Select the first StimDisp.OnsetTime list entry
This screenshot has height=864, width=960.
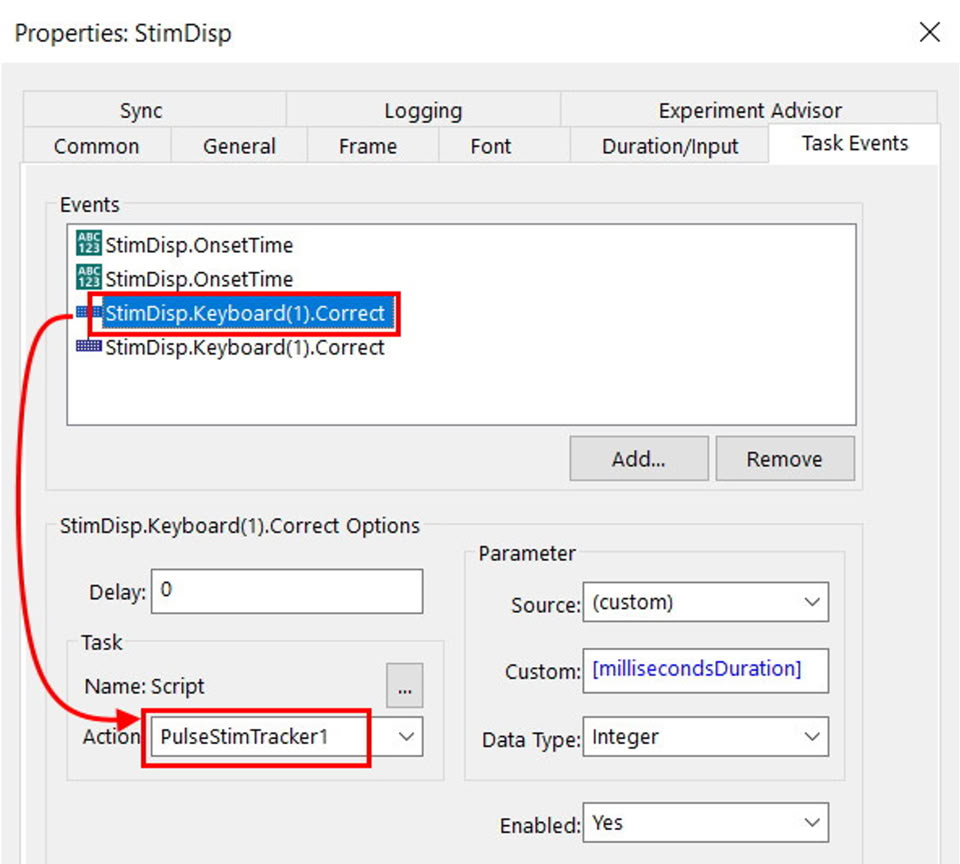click(x=198, y=245)
